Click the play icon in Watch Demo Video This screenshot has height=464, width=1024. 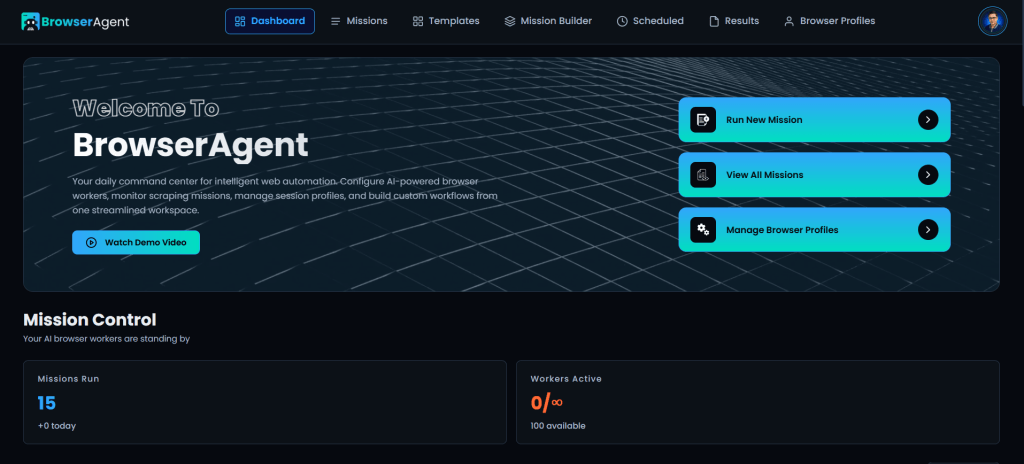point(91,242)
